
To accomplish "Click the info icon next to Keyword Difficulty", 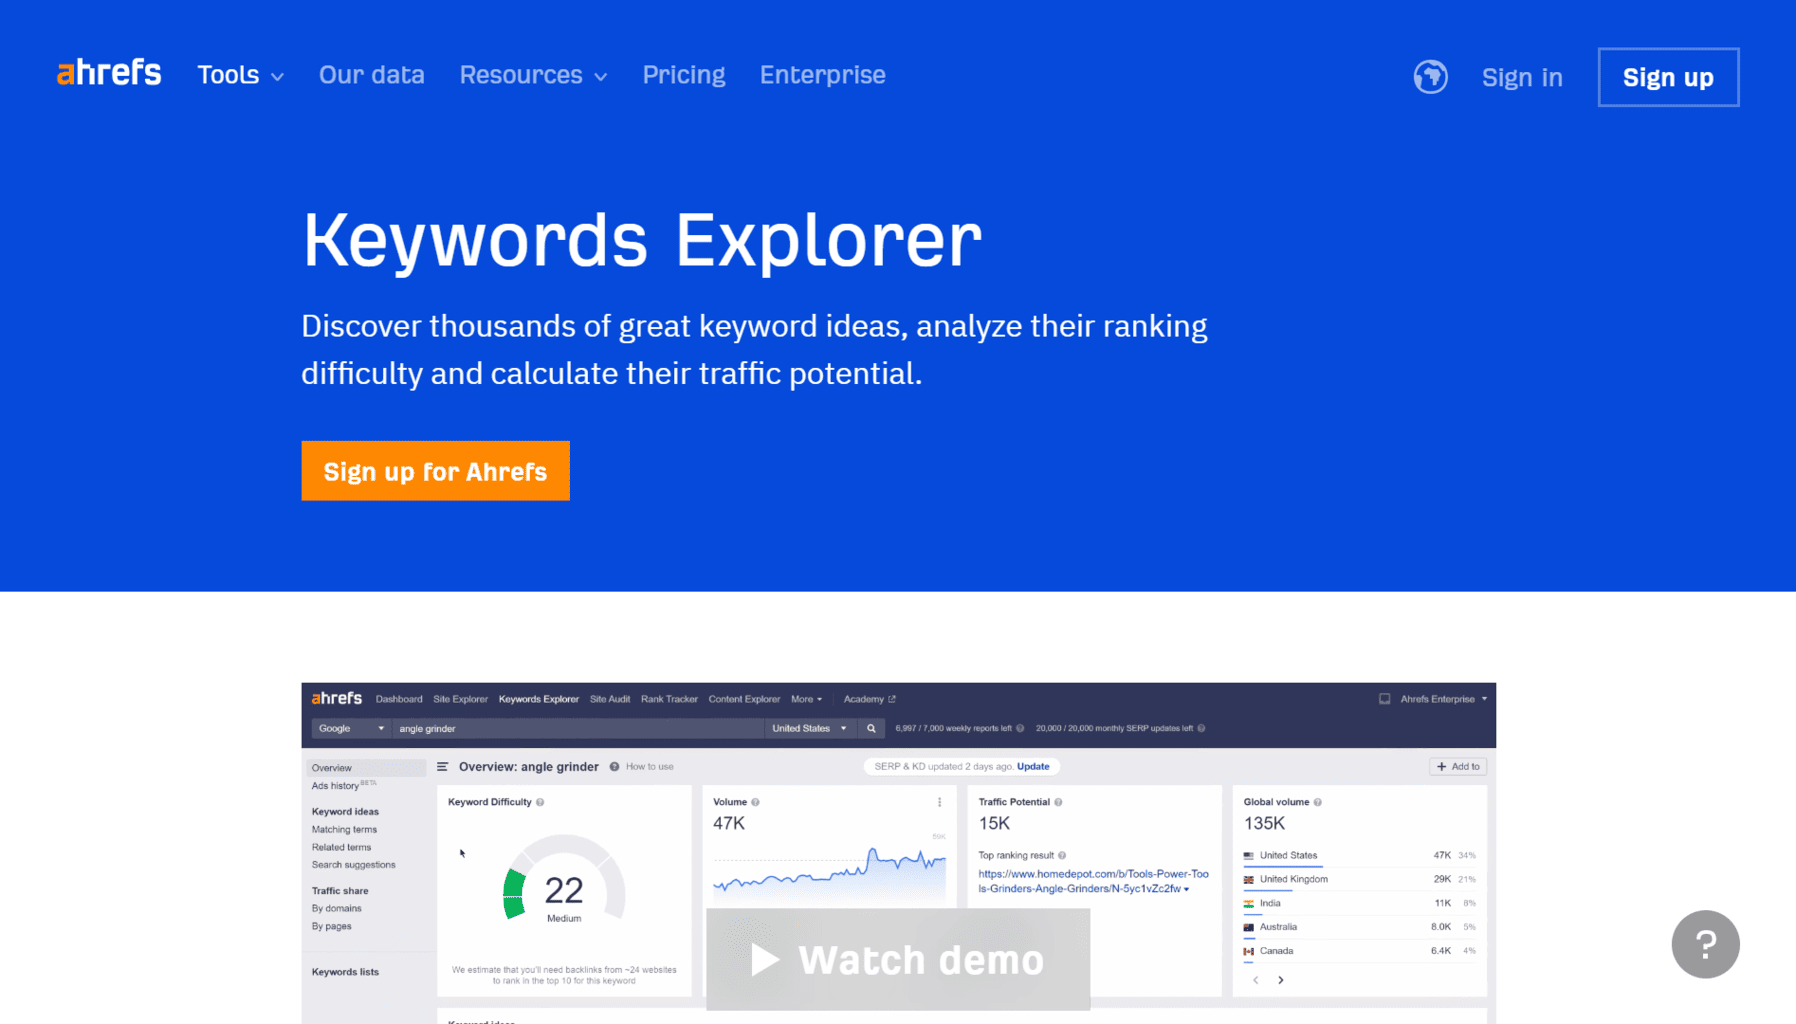I will coord(540,802).
